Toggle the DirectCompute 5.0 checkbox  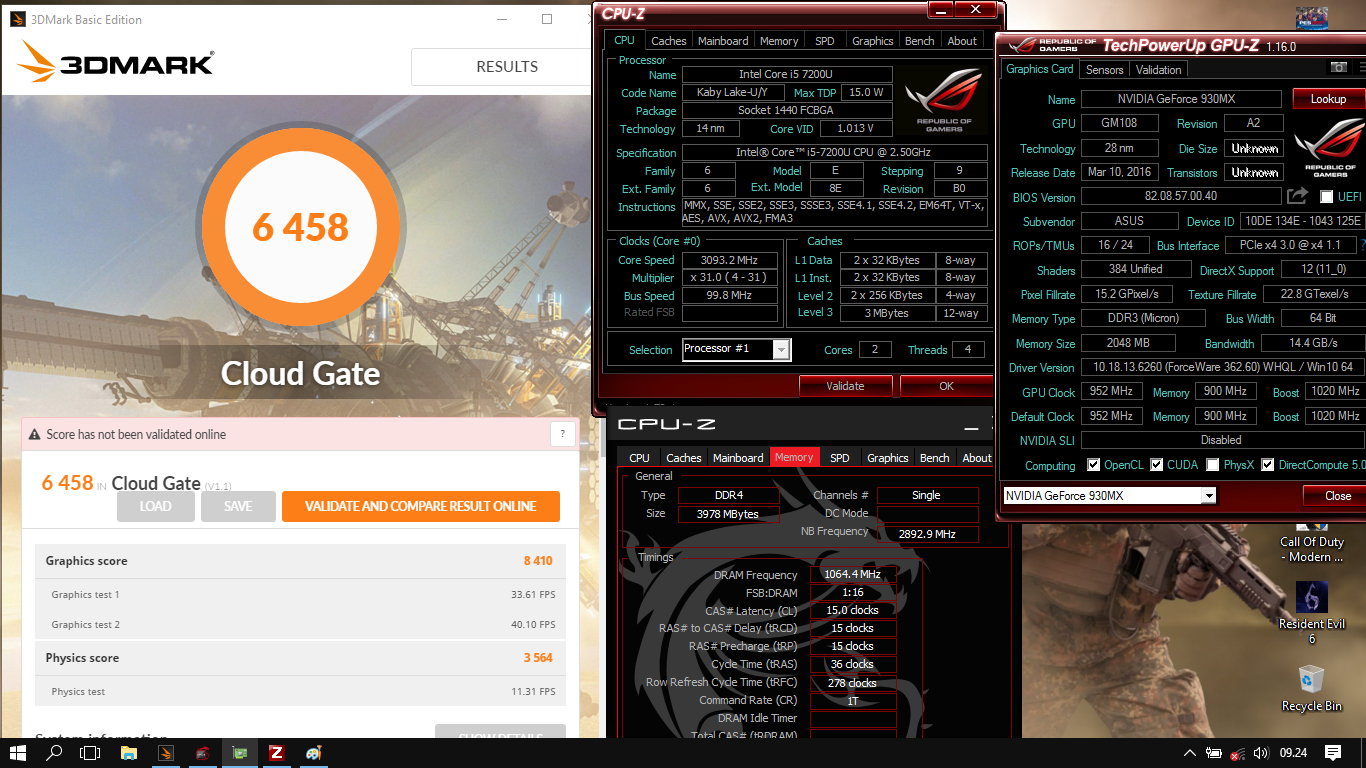point(1268,465)
